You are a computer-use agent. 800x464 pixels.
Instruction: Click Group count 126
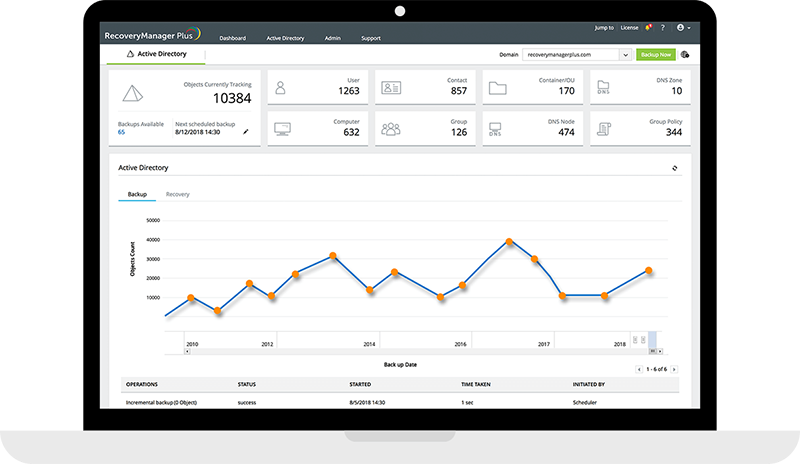tap(459, 132)
